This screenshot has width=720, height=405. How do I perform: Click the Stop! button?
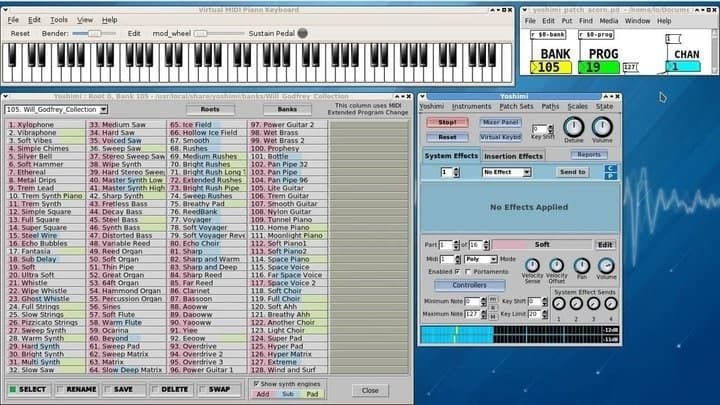(x=447, y=123)
